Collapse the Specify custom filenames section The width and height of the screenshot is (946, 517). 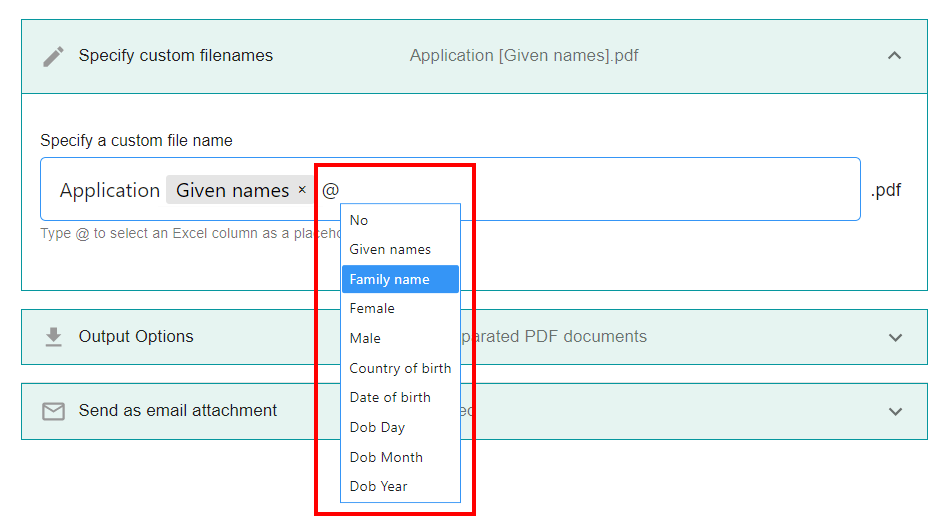(x=894, y=56)
